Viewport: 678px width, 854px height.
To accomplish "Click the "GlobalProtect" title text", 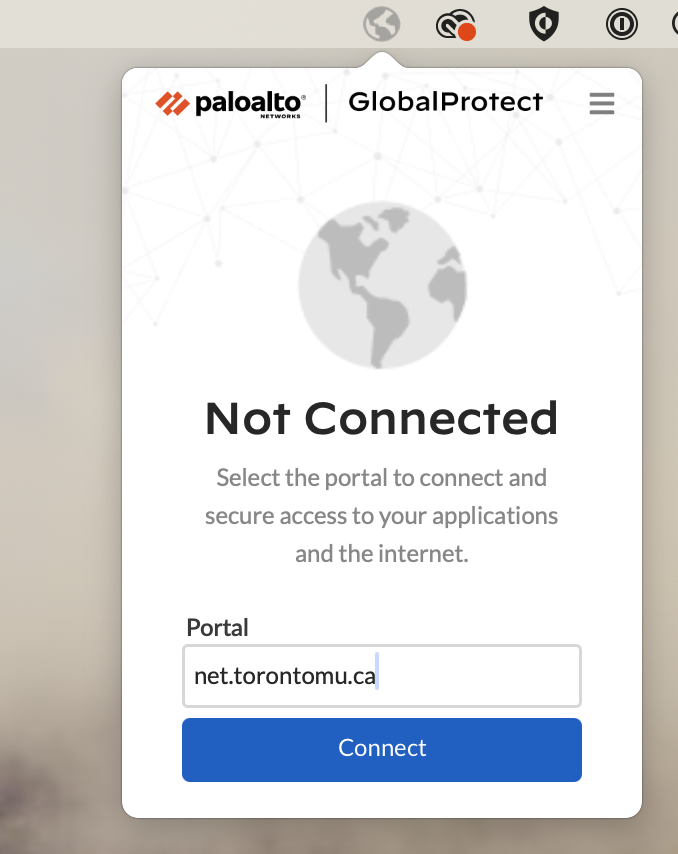I will [445, 102].
